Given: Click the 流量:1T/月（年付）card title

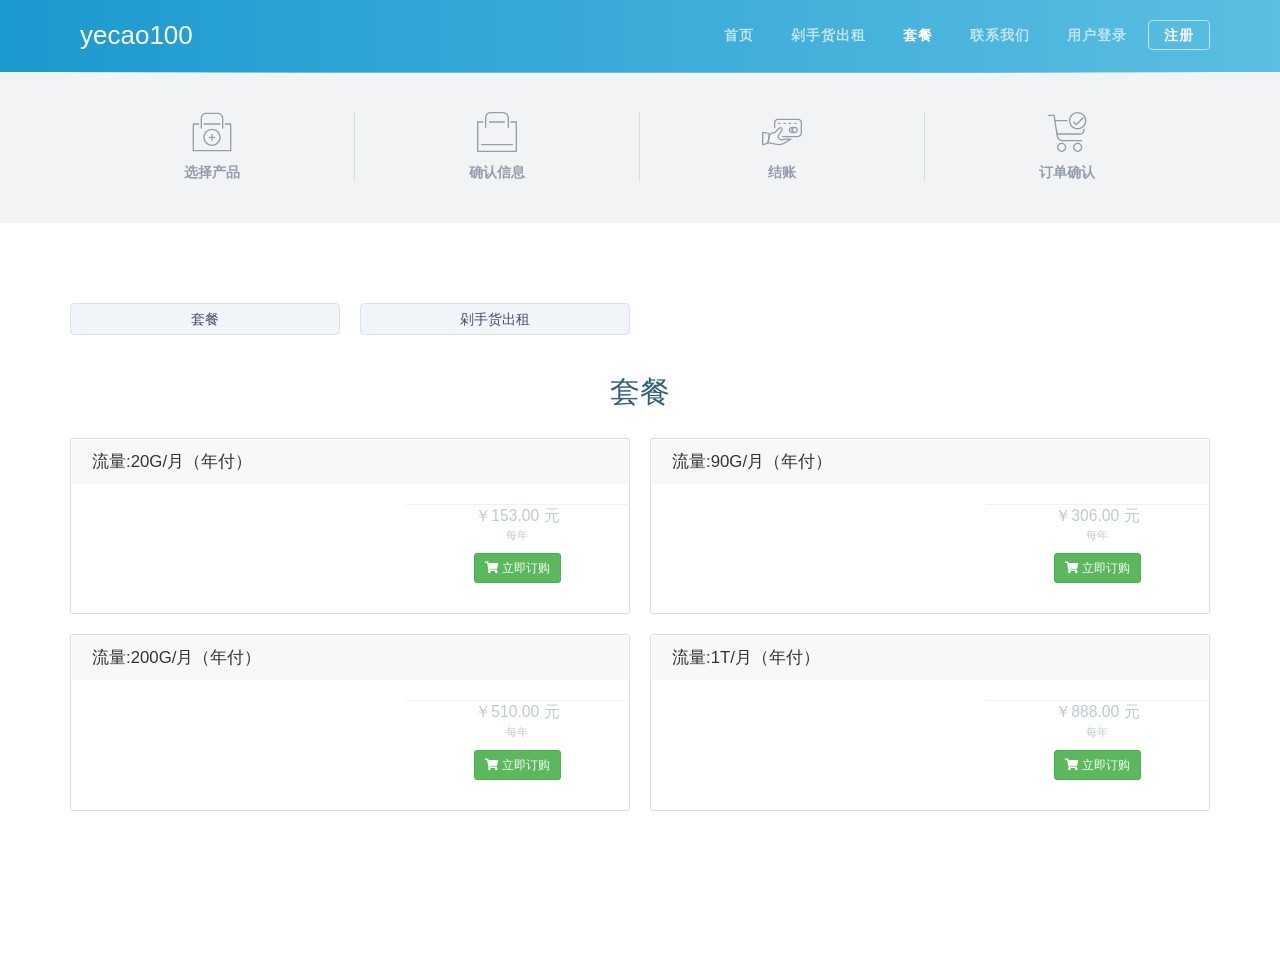Looking at the screenshot, I should click(x=746, y=657).
